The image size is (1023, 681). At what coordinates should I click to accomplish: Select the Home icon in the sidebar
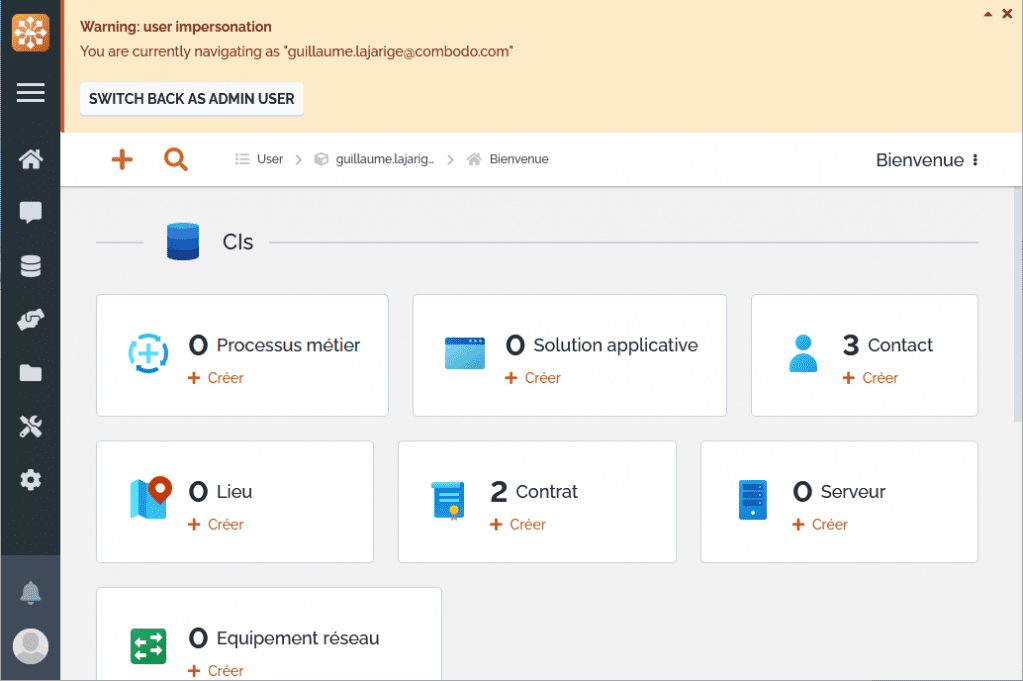pos(30,158)
